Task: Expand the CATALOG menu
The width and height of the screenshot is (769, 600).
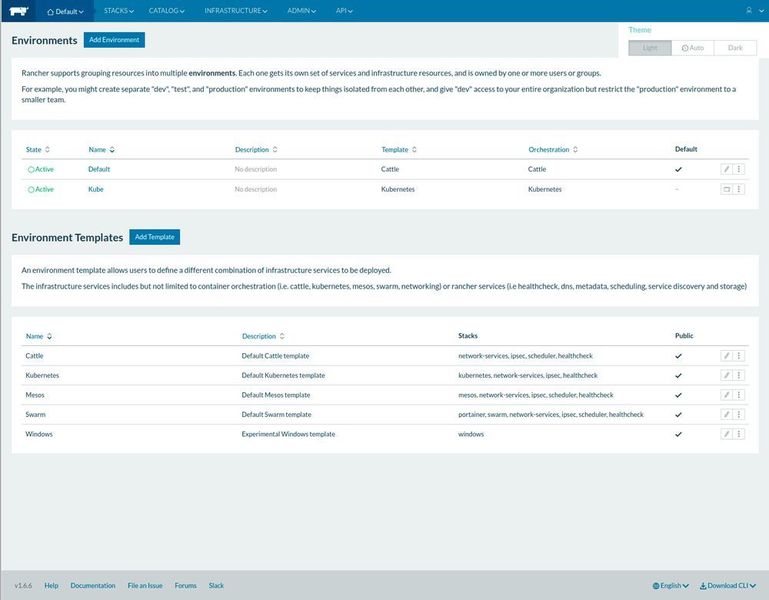Action: (x=167, y=11)
